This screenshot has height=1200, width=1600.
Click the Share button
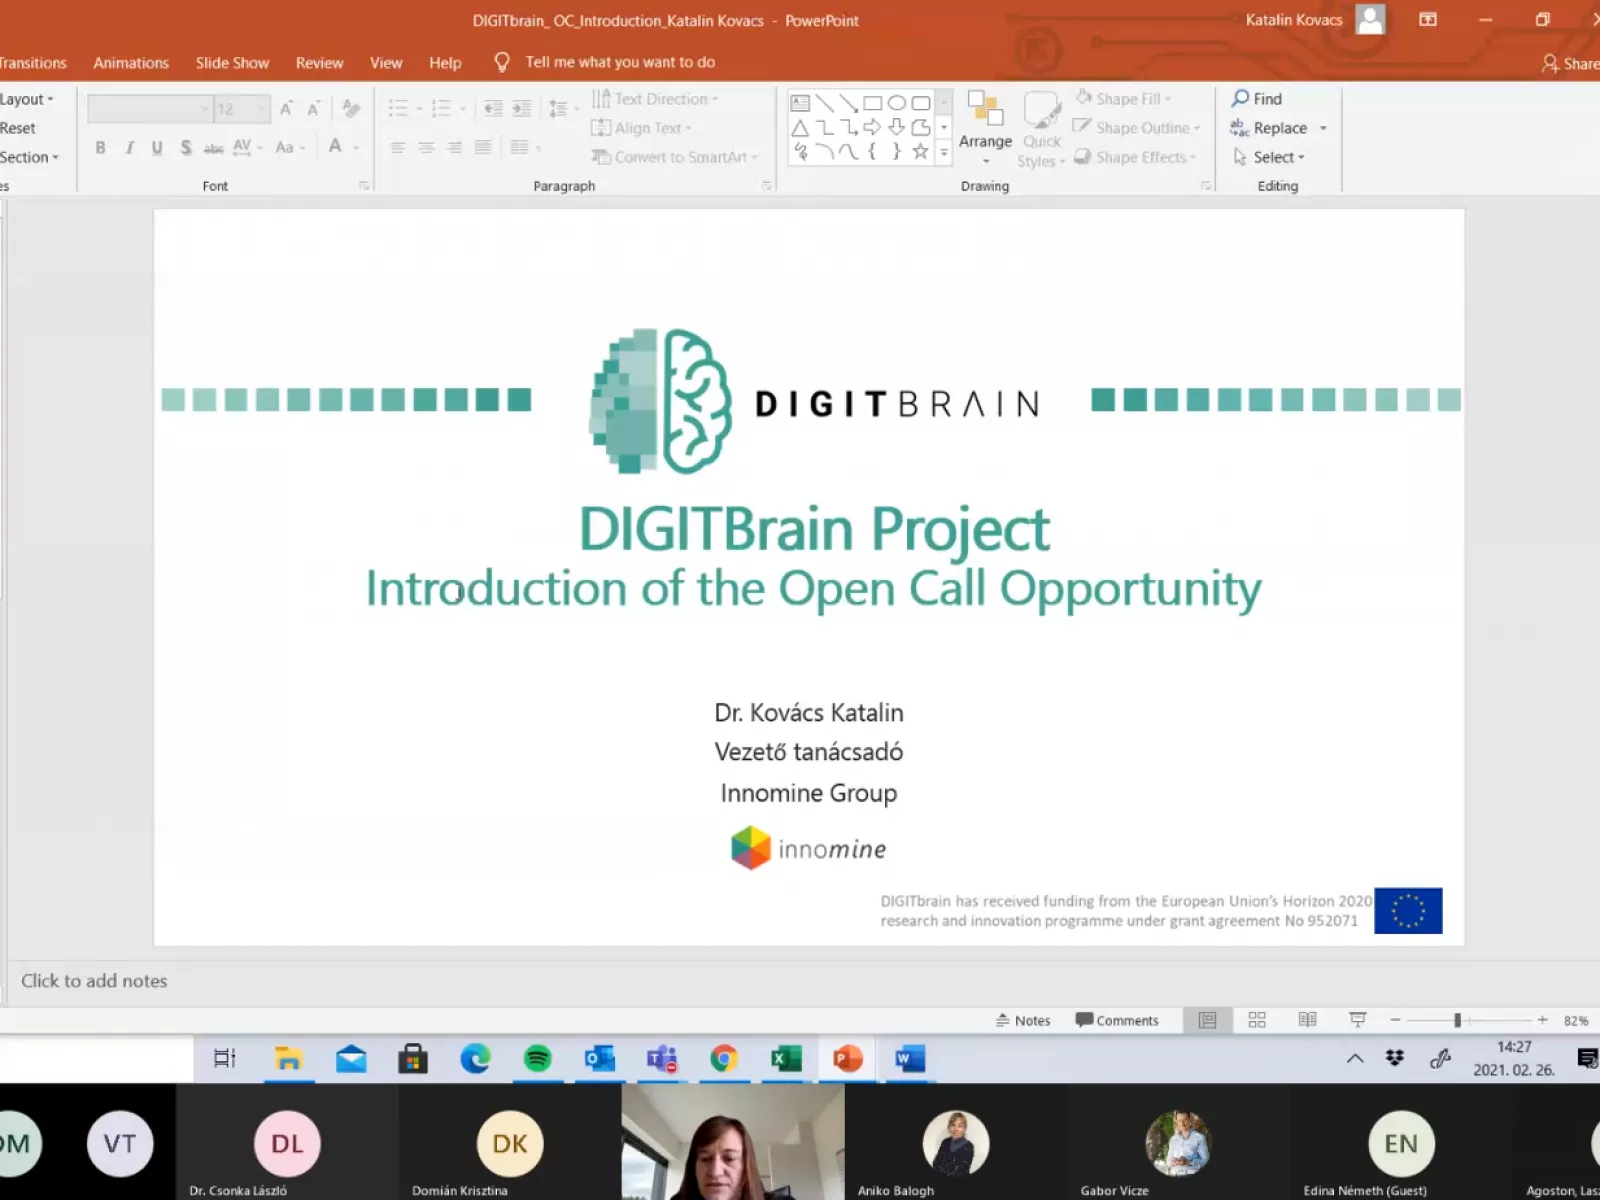[x=1571, y=63]
